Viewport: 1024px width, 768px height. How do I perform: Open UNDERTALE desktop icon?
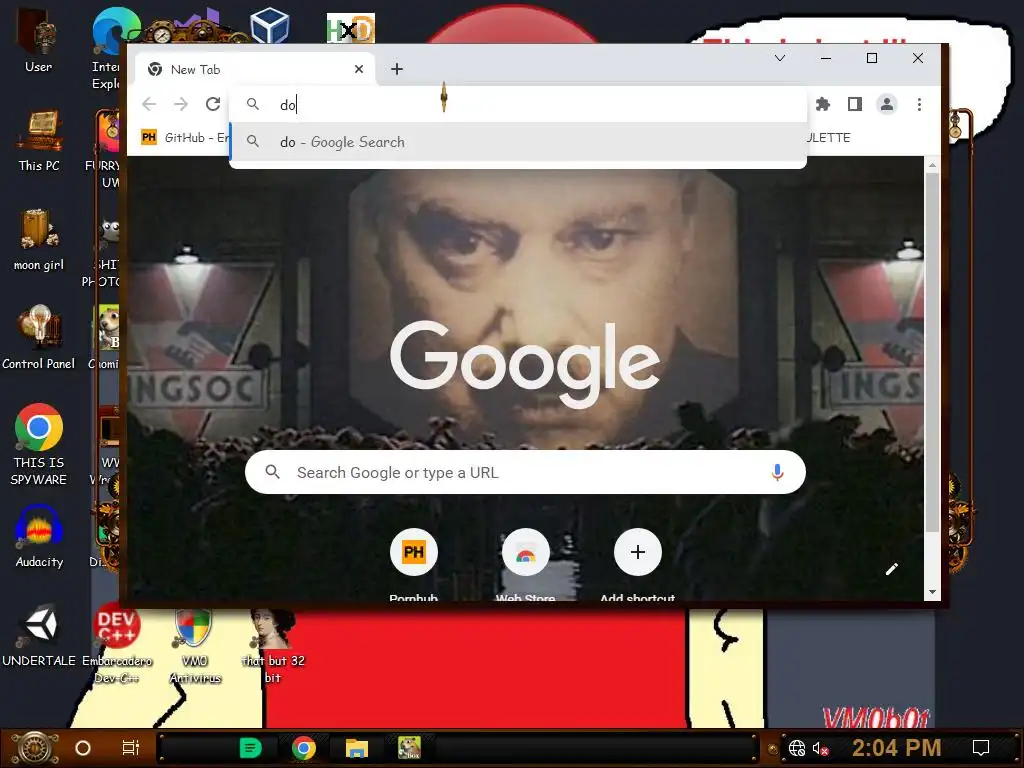coord(39,635)
